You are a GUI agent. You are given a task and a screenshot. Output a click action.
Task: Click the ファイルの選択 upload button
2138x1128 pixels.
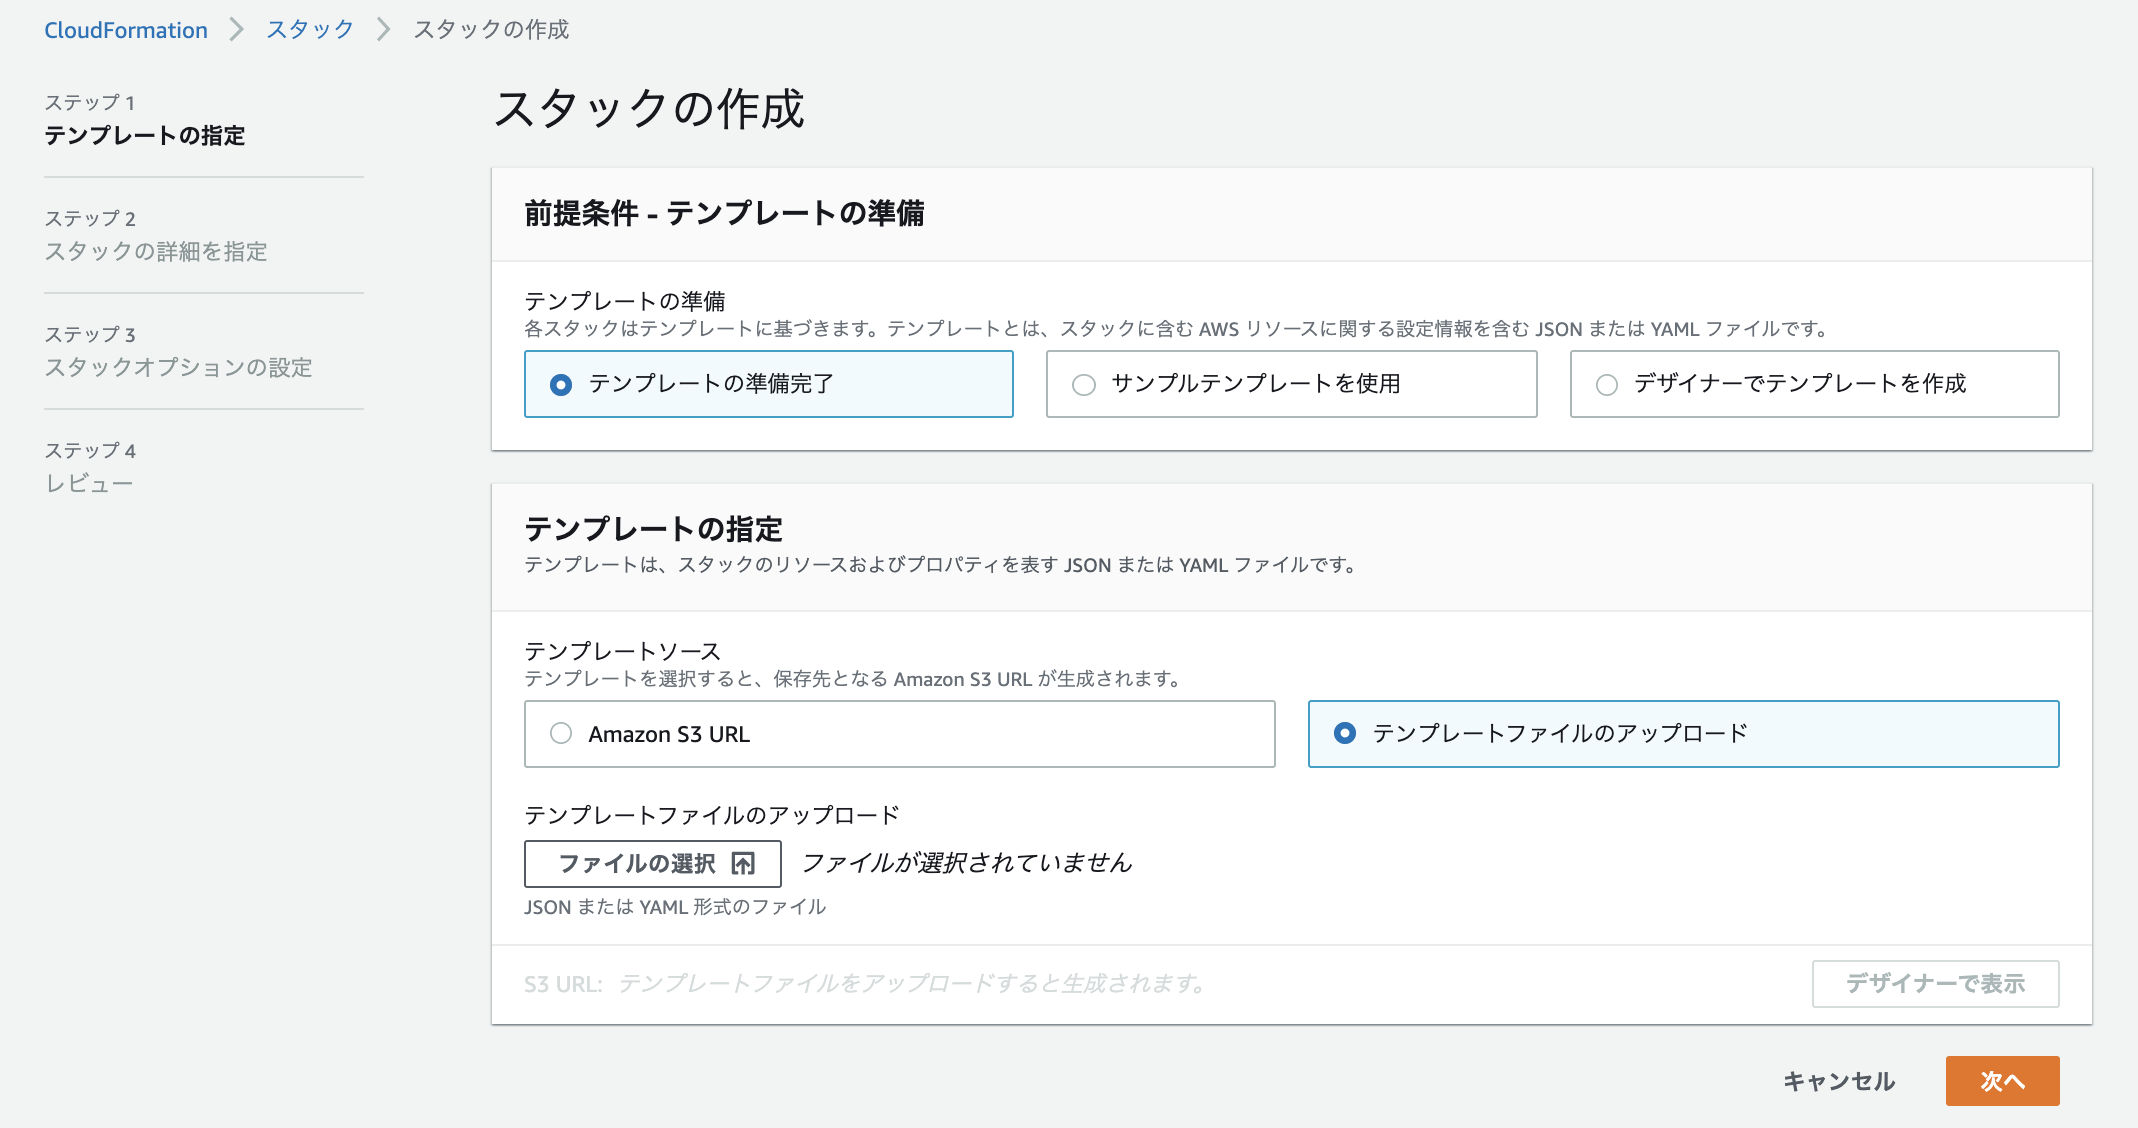pos(652,863)
